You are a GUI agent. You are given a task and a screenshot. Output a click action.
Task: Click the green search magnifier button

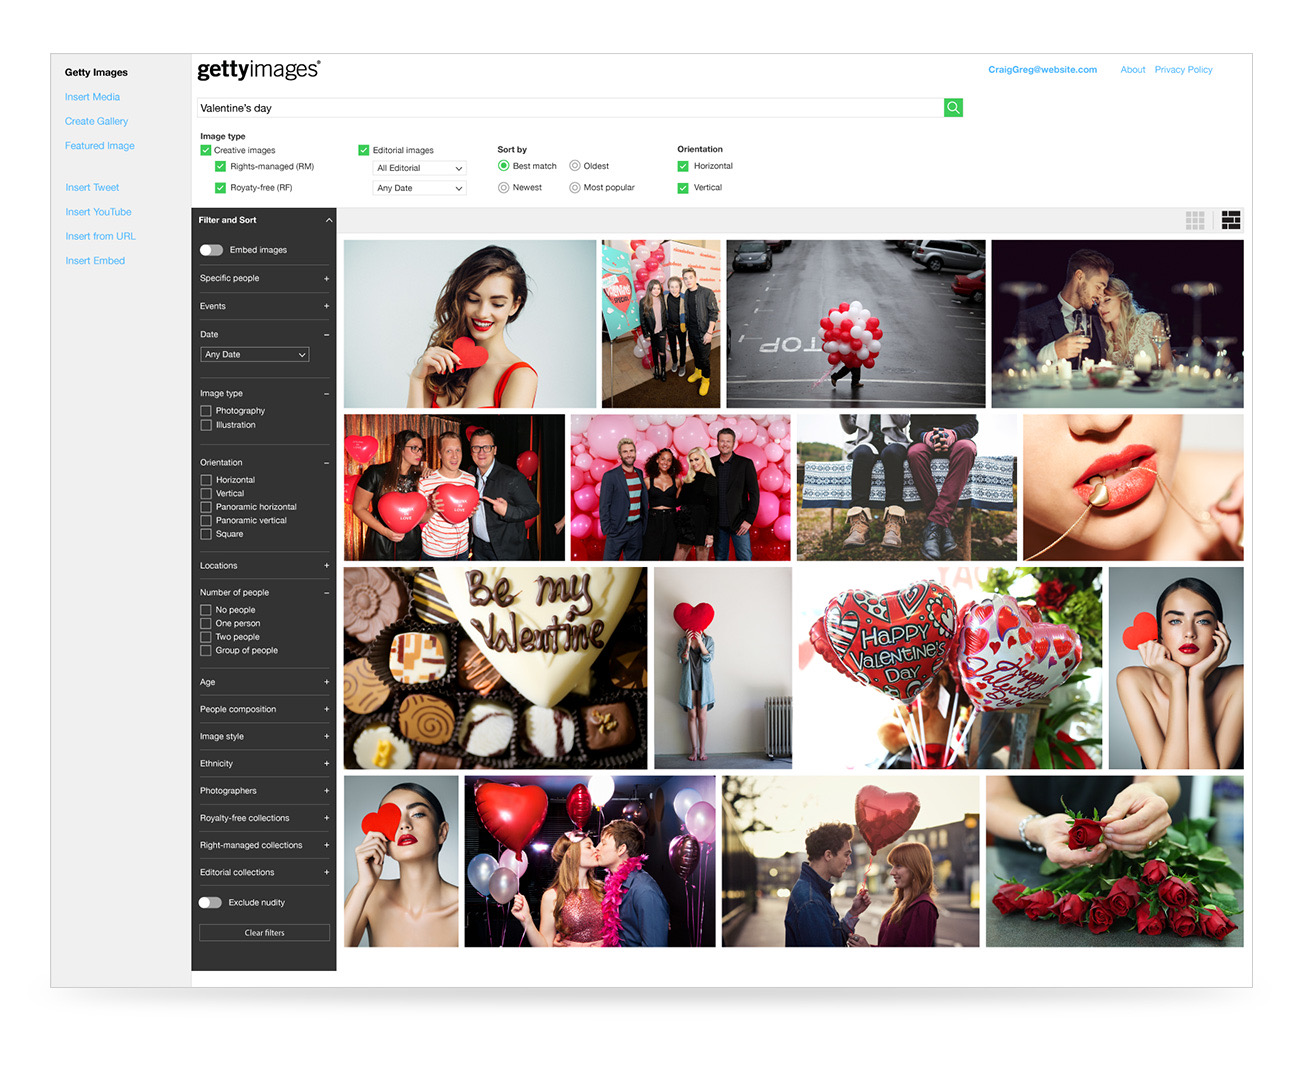click(953, 107)
